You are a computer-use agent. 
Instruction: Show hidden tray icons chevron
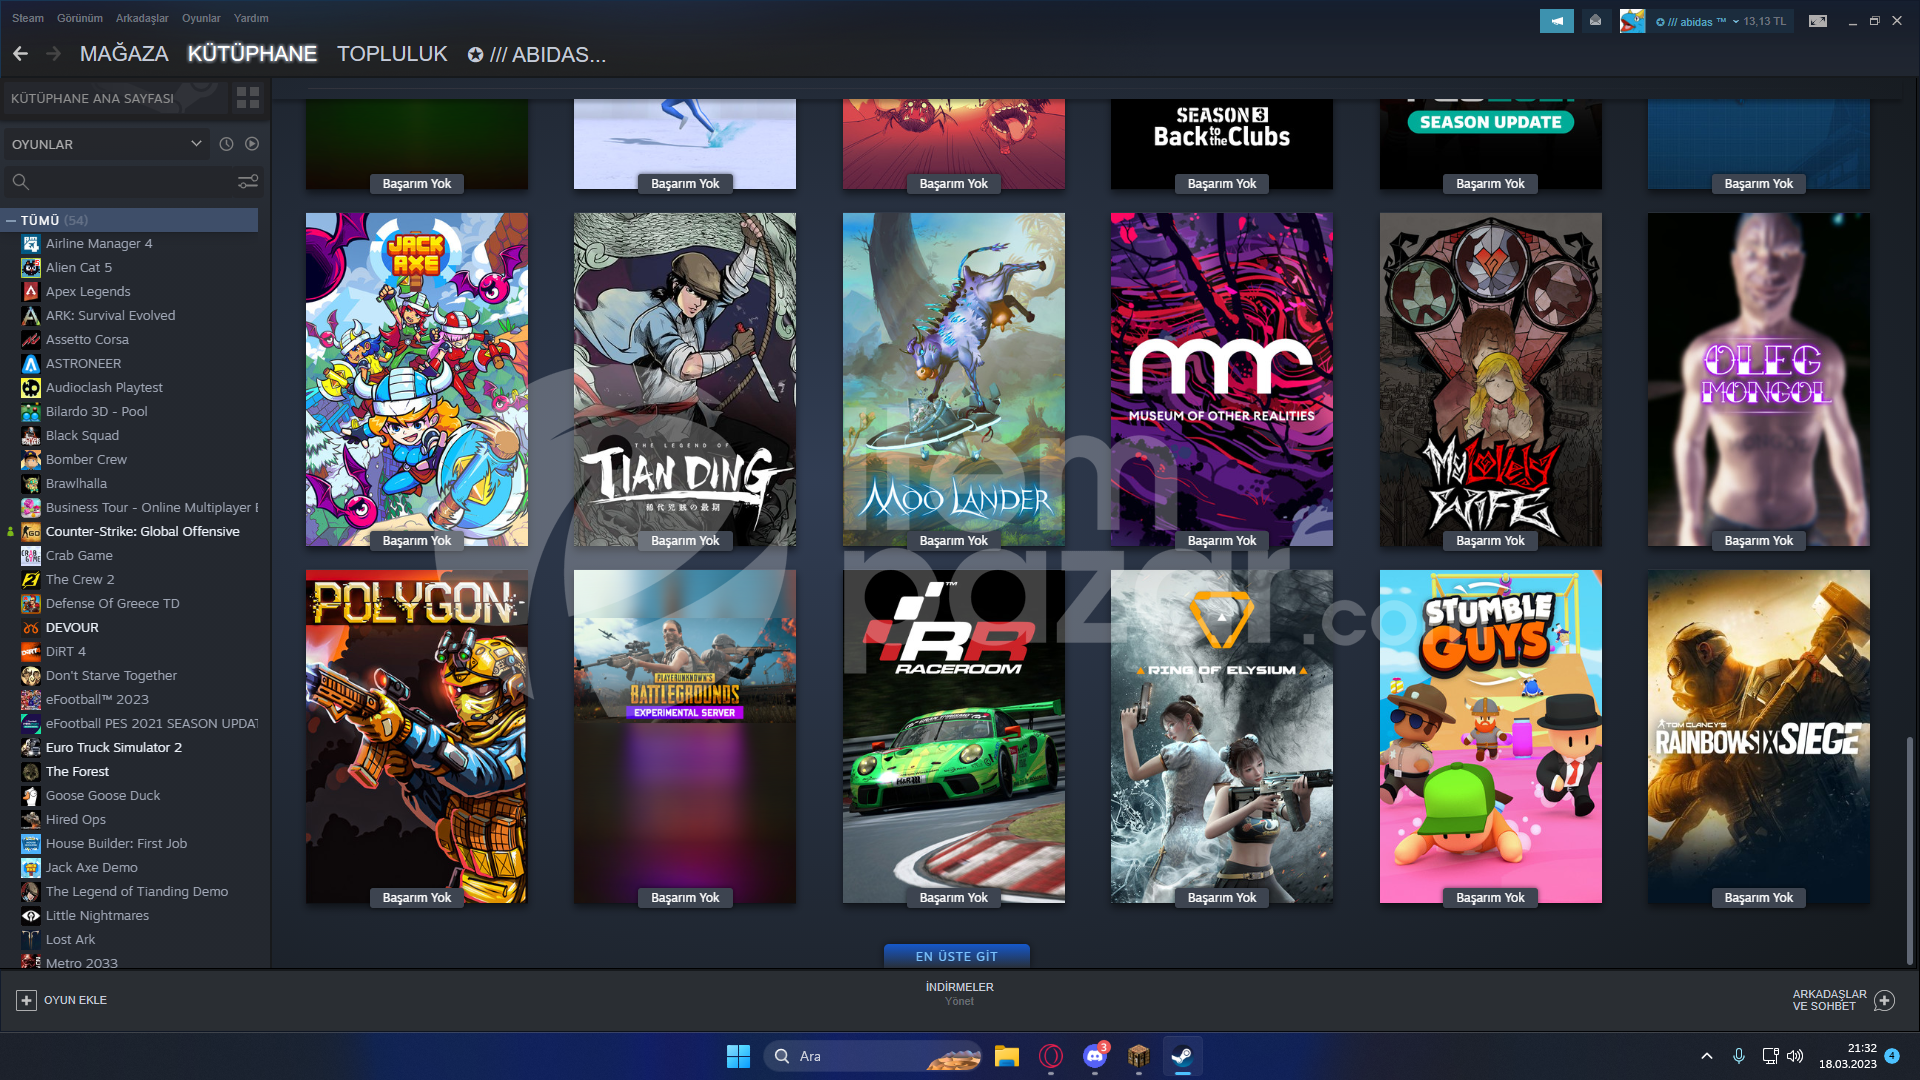coord(1707,1056)
